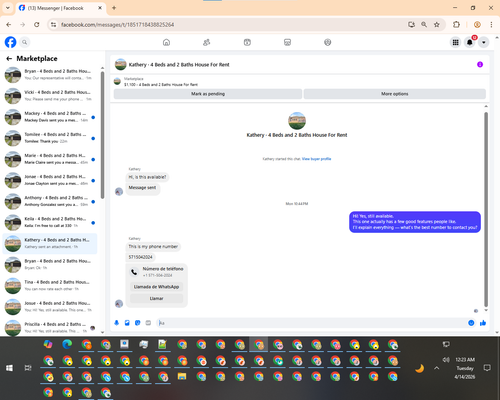Viewport: 500px width, 400px height.
Task: Open the Vicki conversation
Action: click(50, 96)
